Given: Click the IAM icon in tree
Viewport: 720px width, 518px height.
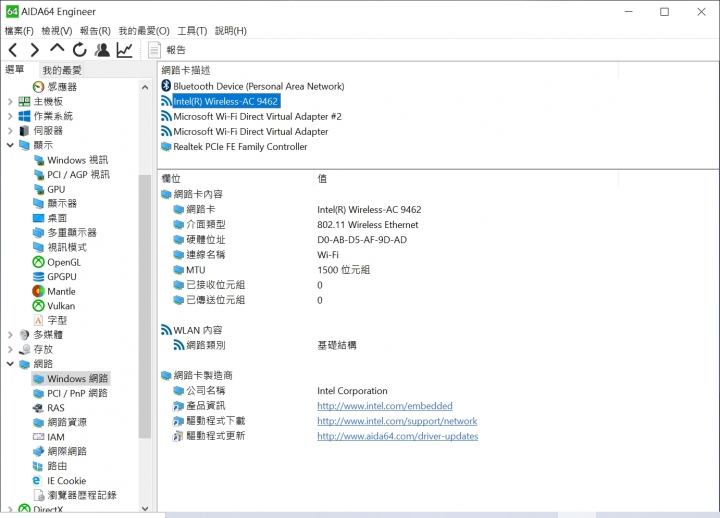Looking at the screenshot, I should click(39, 437).
